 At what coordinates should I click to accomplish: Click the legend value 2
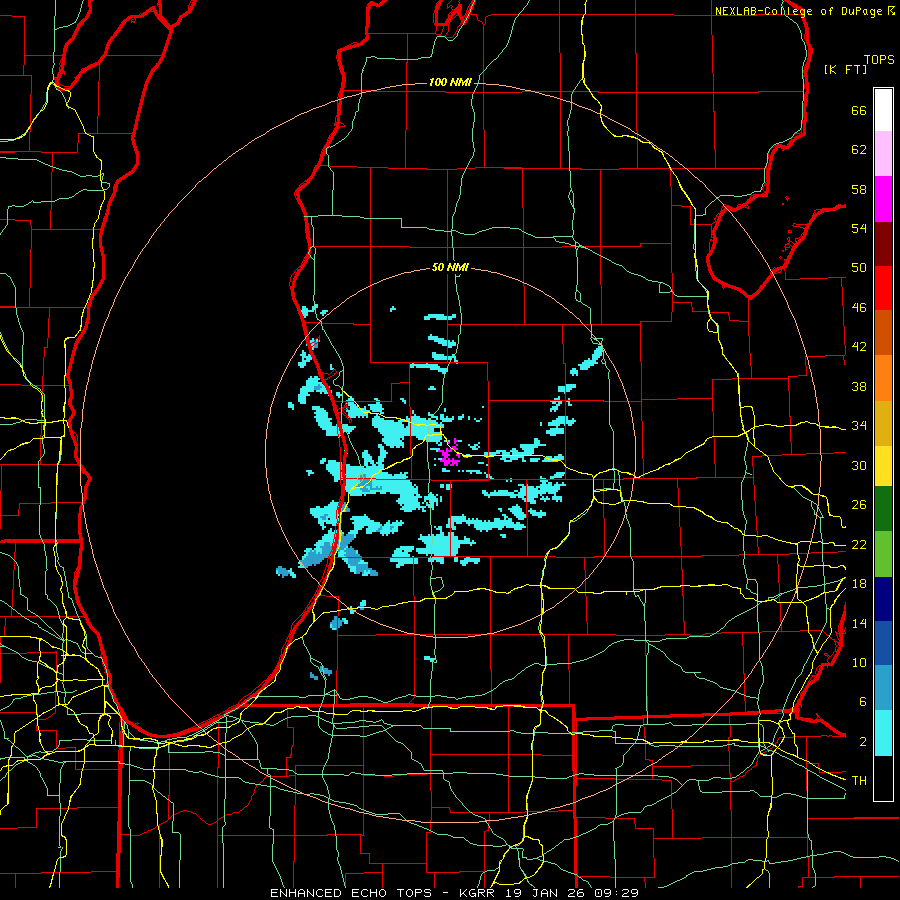pos(863,742)
